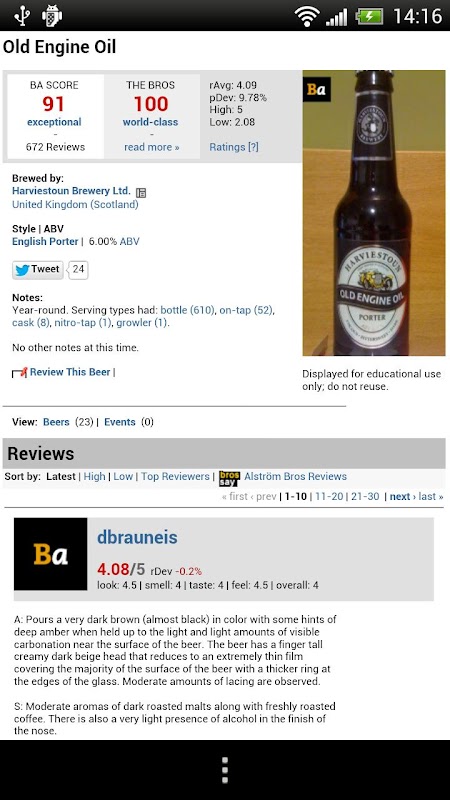
Task: Open the tweet count bubble 24
Action: coord(78,269)
